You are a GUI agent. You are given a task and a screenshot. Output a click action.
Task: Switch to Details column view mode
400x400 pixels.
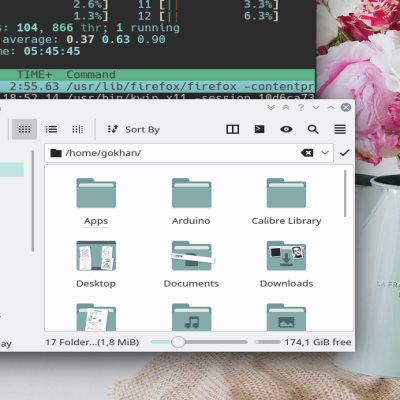coord(78,129)
